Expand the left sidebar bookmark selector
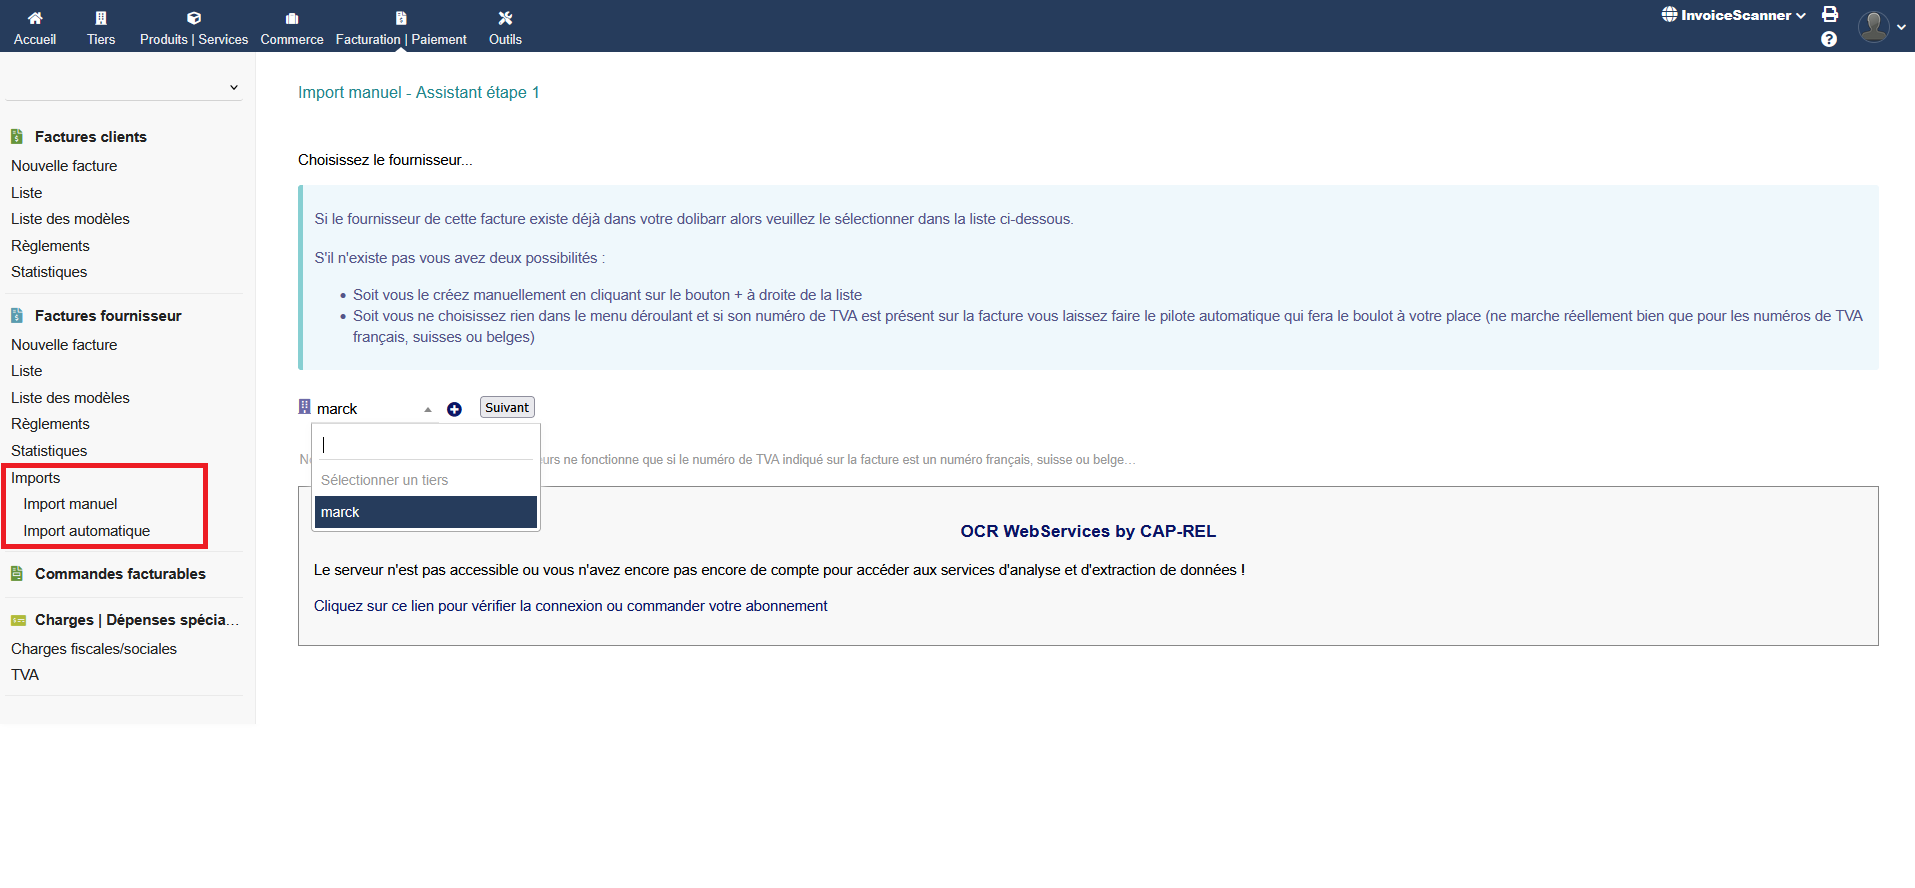 point(124,87)
